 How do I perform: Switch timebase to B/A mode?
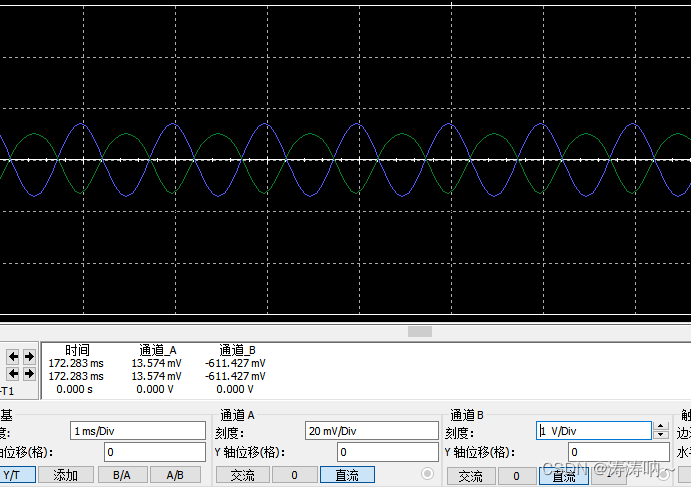click(x=121, y=475)
